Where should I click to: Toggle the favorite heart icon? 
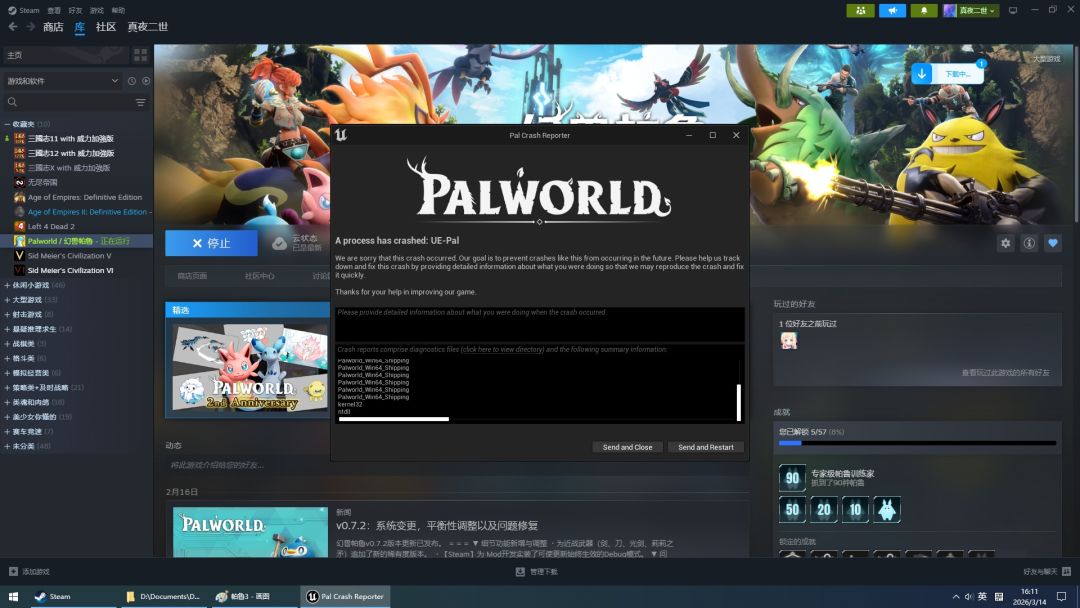click(1052, 243)
